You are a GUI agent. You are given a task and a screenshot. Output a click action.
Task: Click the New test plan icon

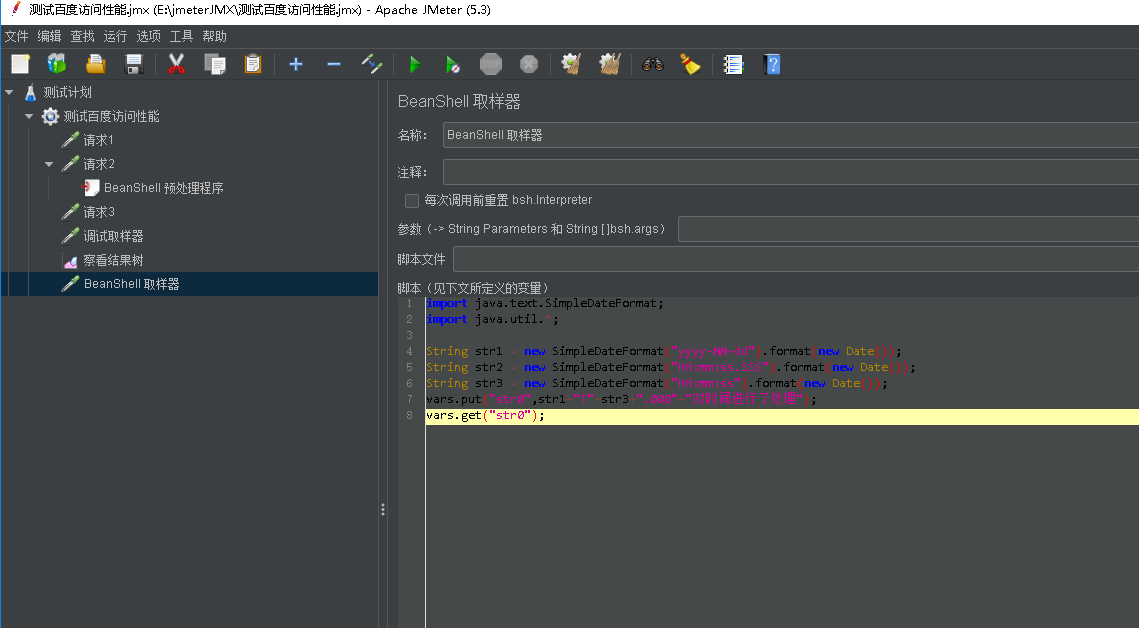click(20, 65)
